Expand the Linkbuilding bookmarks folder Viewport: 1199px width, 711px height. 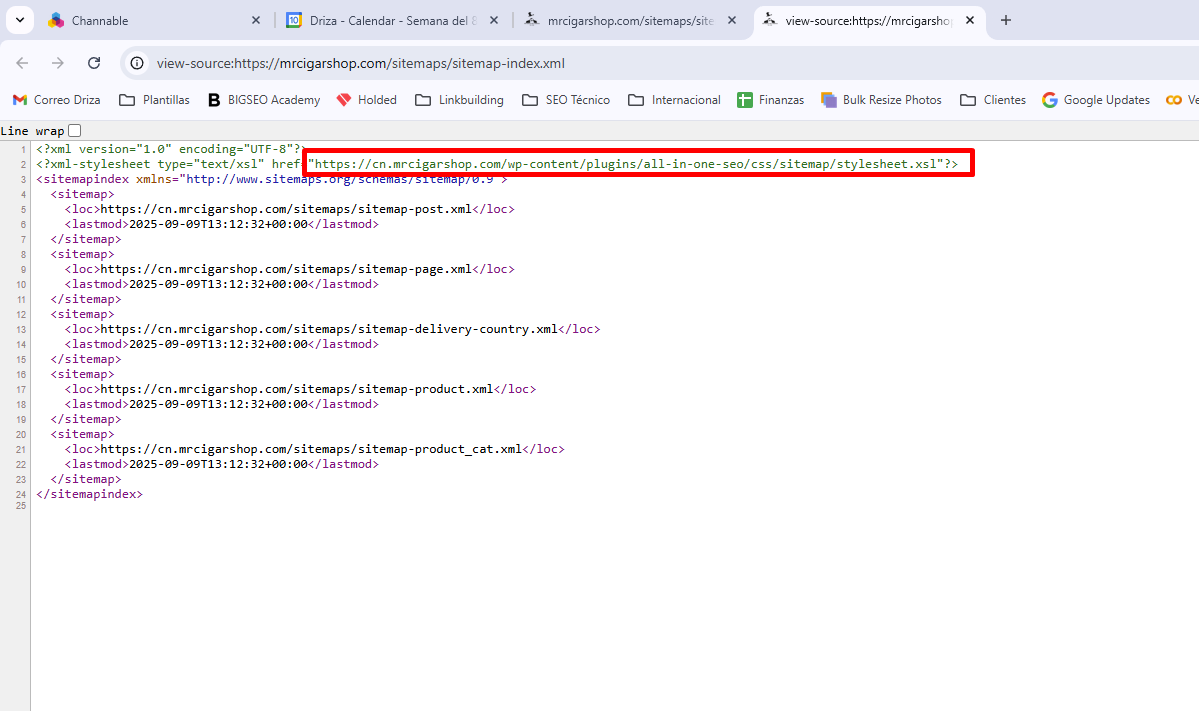click(x=459, y=100)
